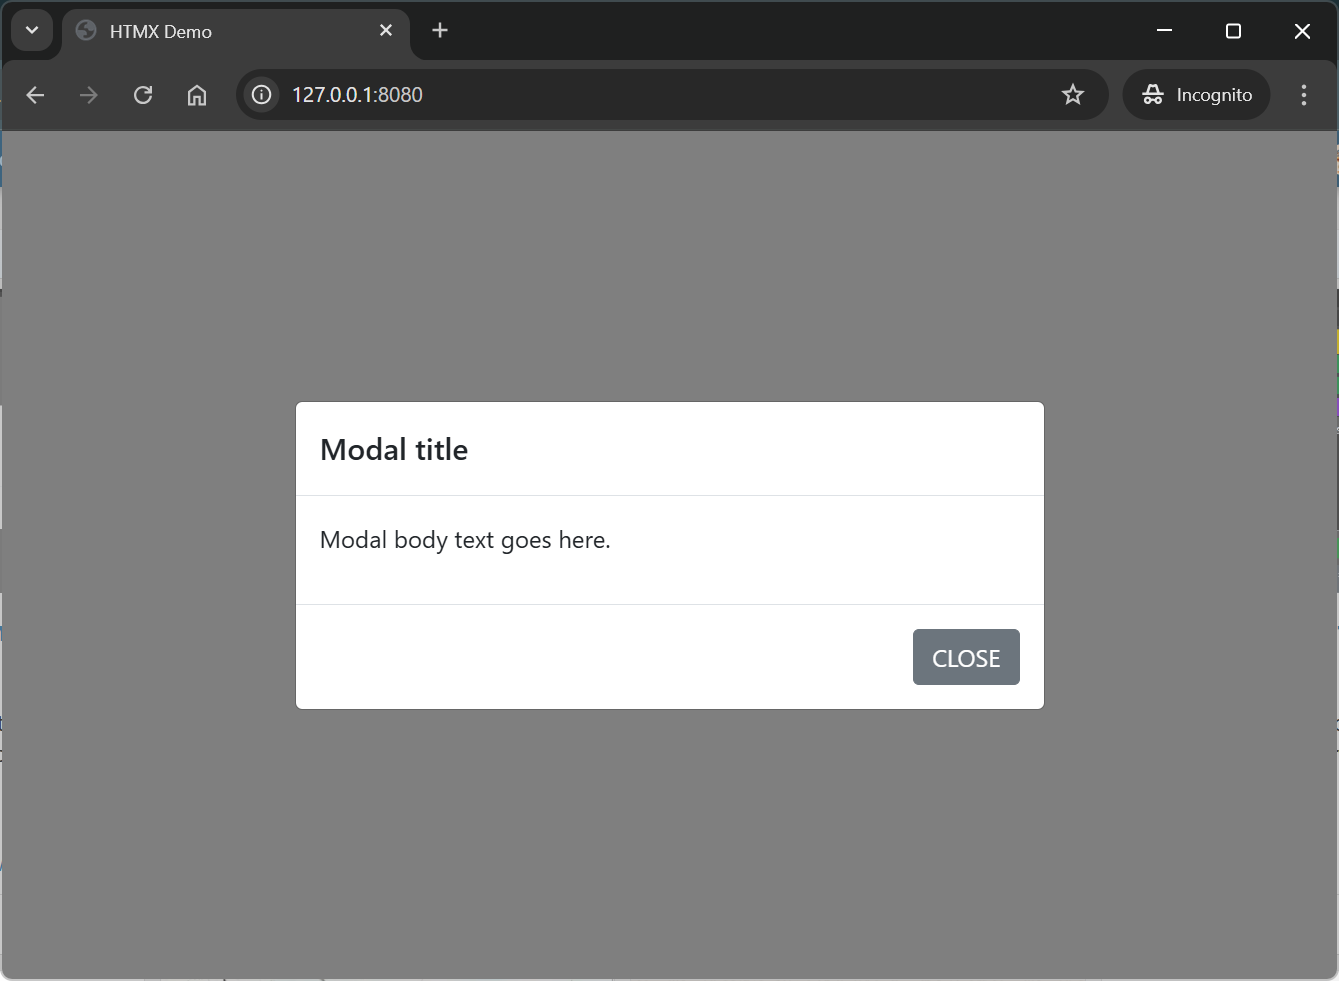Image resolution: width=1339 pixels, height=981 pixels.
Task: Click the CLOSE button in the modal
Action: point(966,657)
